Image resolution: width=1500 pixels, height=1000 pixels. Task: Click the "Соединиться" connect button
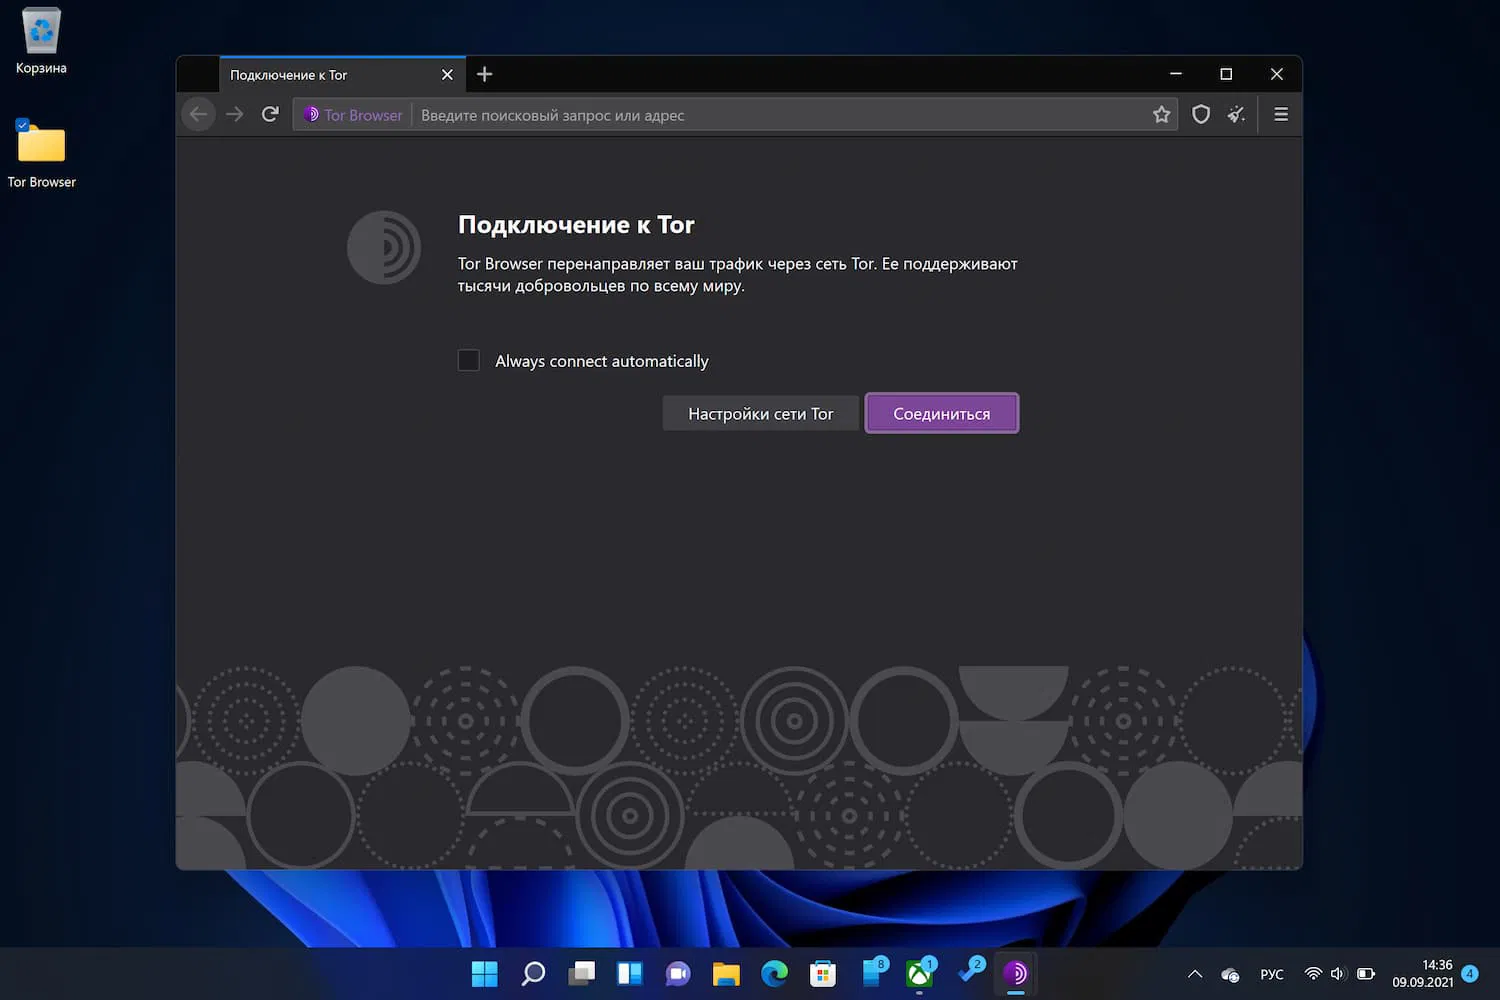[942, 414]
